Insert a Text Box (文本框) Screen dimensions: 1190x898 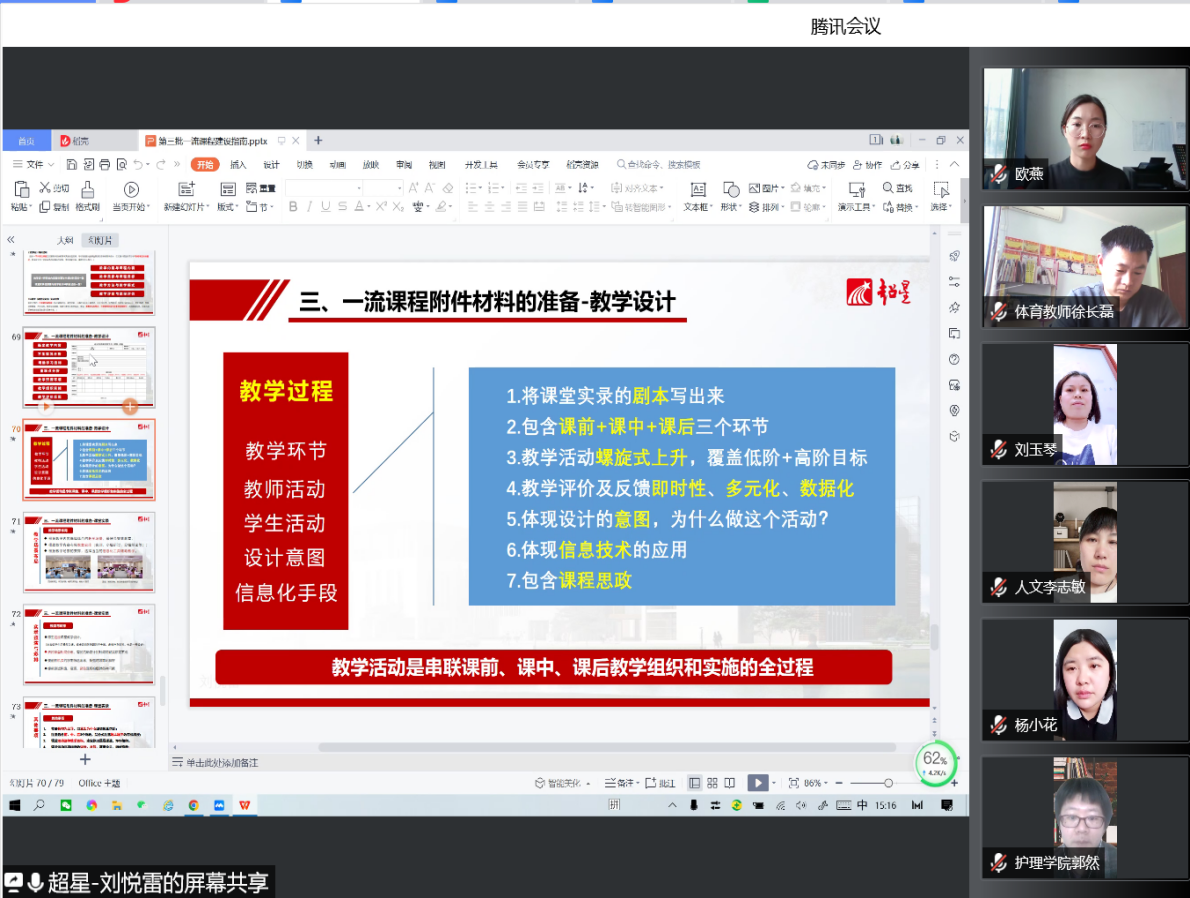[697, 189]
